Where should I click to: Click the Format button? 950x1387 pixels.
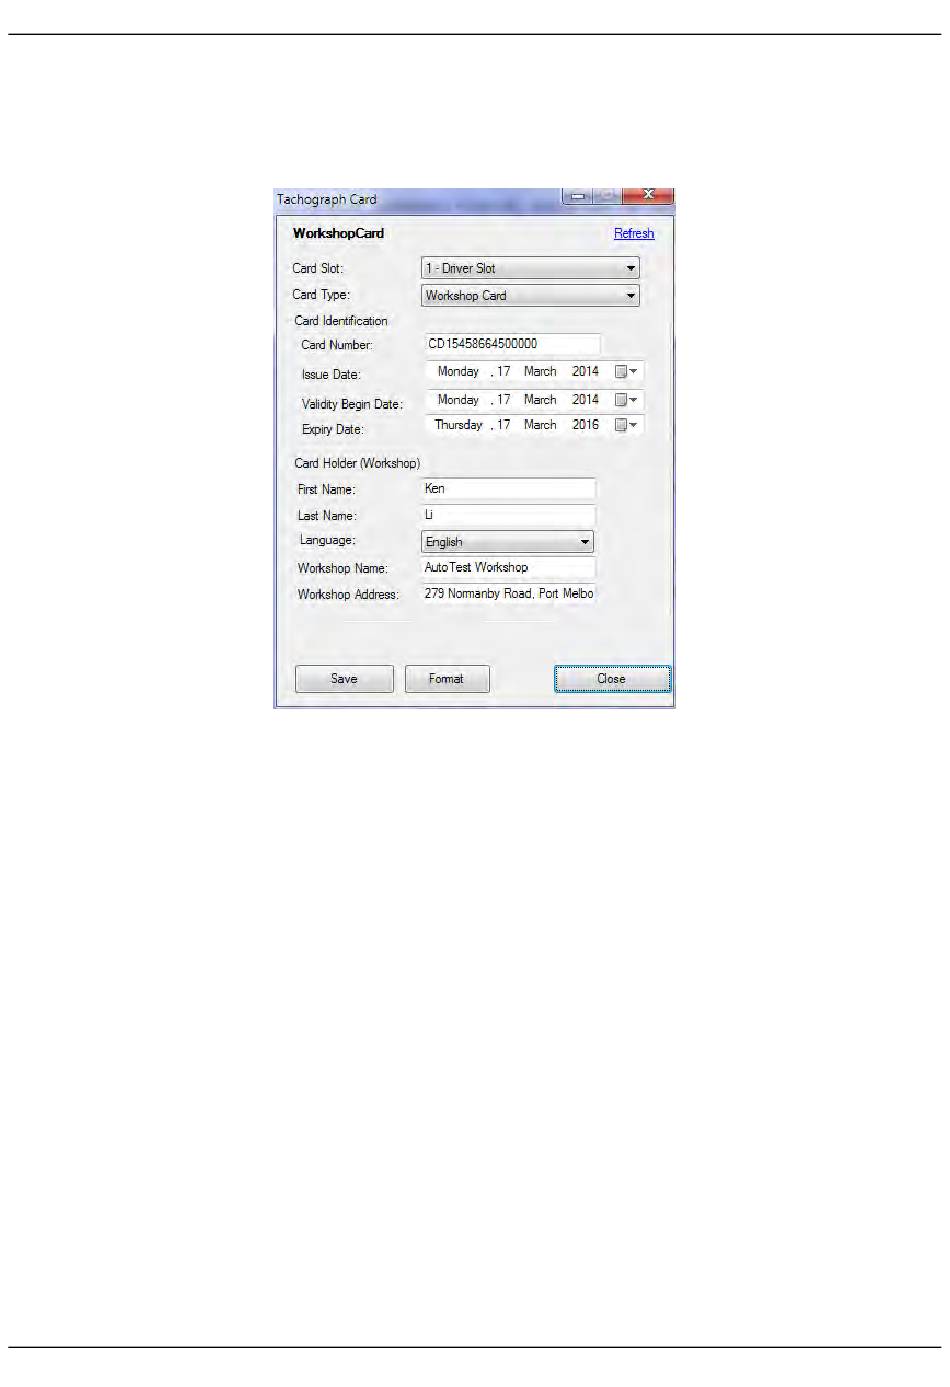click(446, 679)
